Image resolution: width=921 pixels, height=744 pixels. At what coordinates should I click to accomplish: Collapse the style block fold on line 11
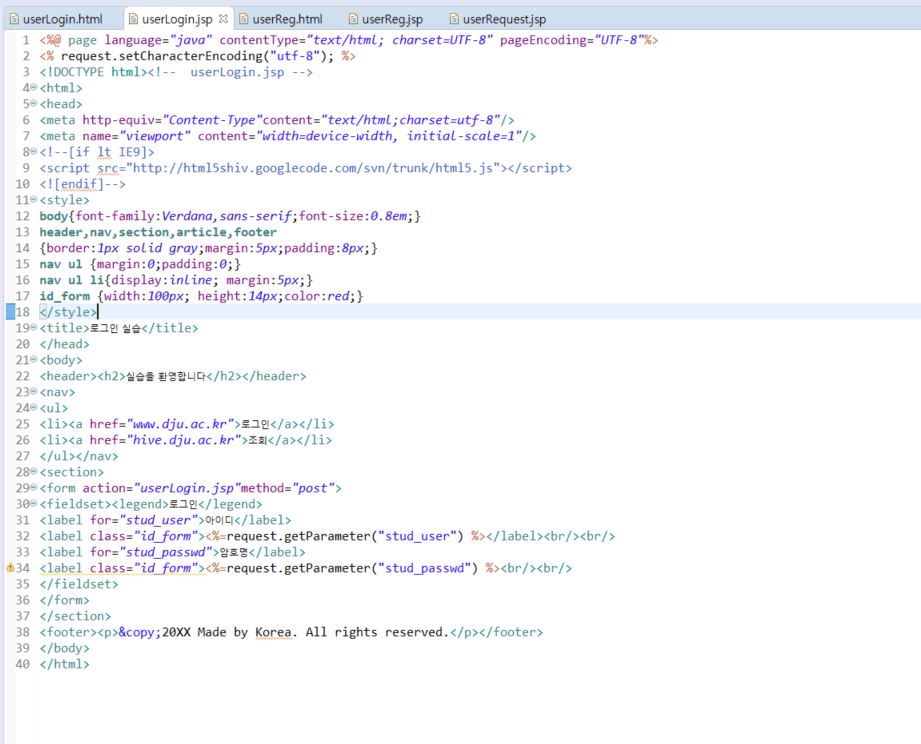(x=33, y=200)
